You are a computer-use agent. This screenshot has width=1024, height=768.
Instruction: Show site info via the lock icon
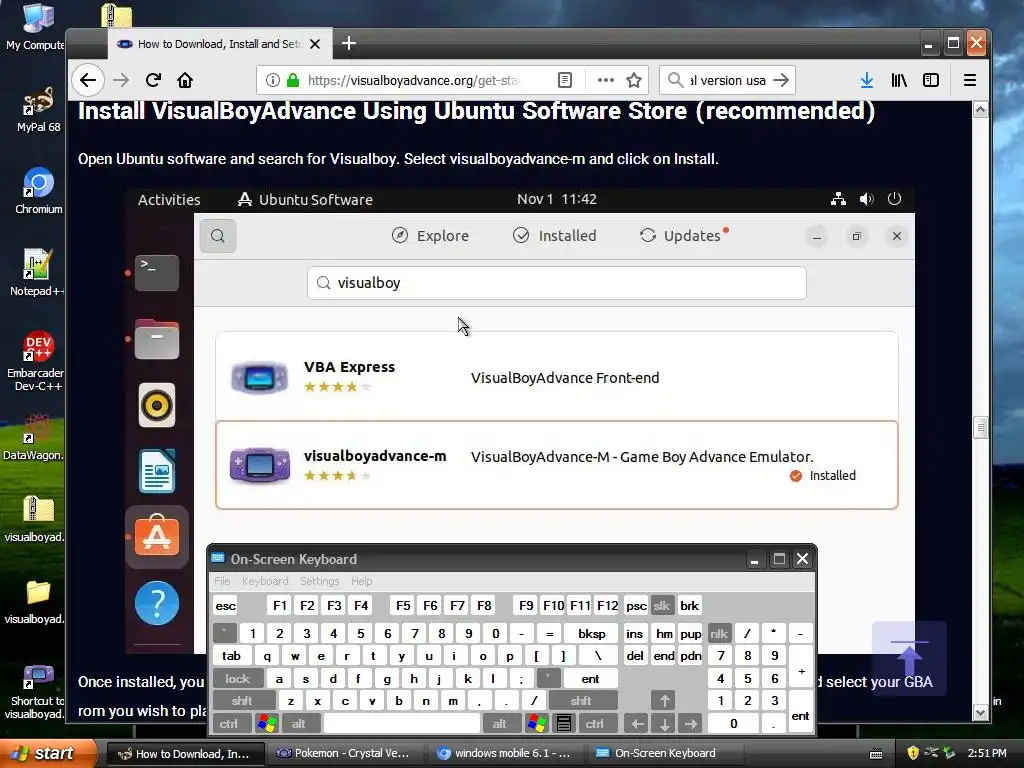tap(293, 80)
